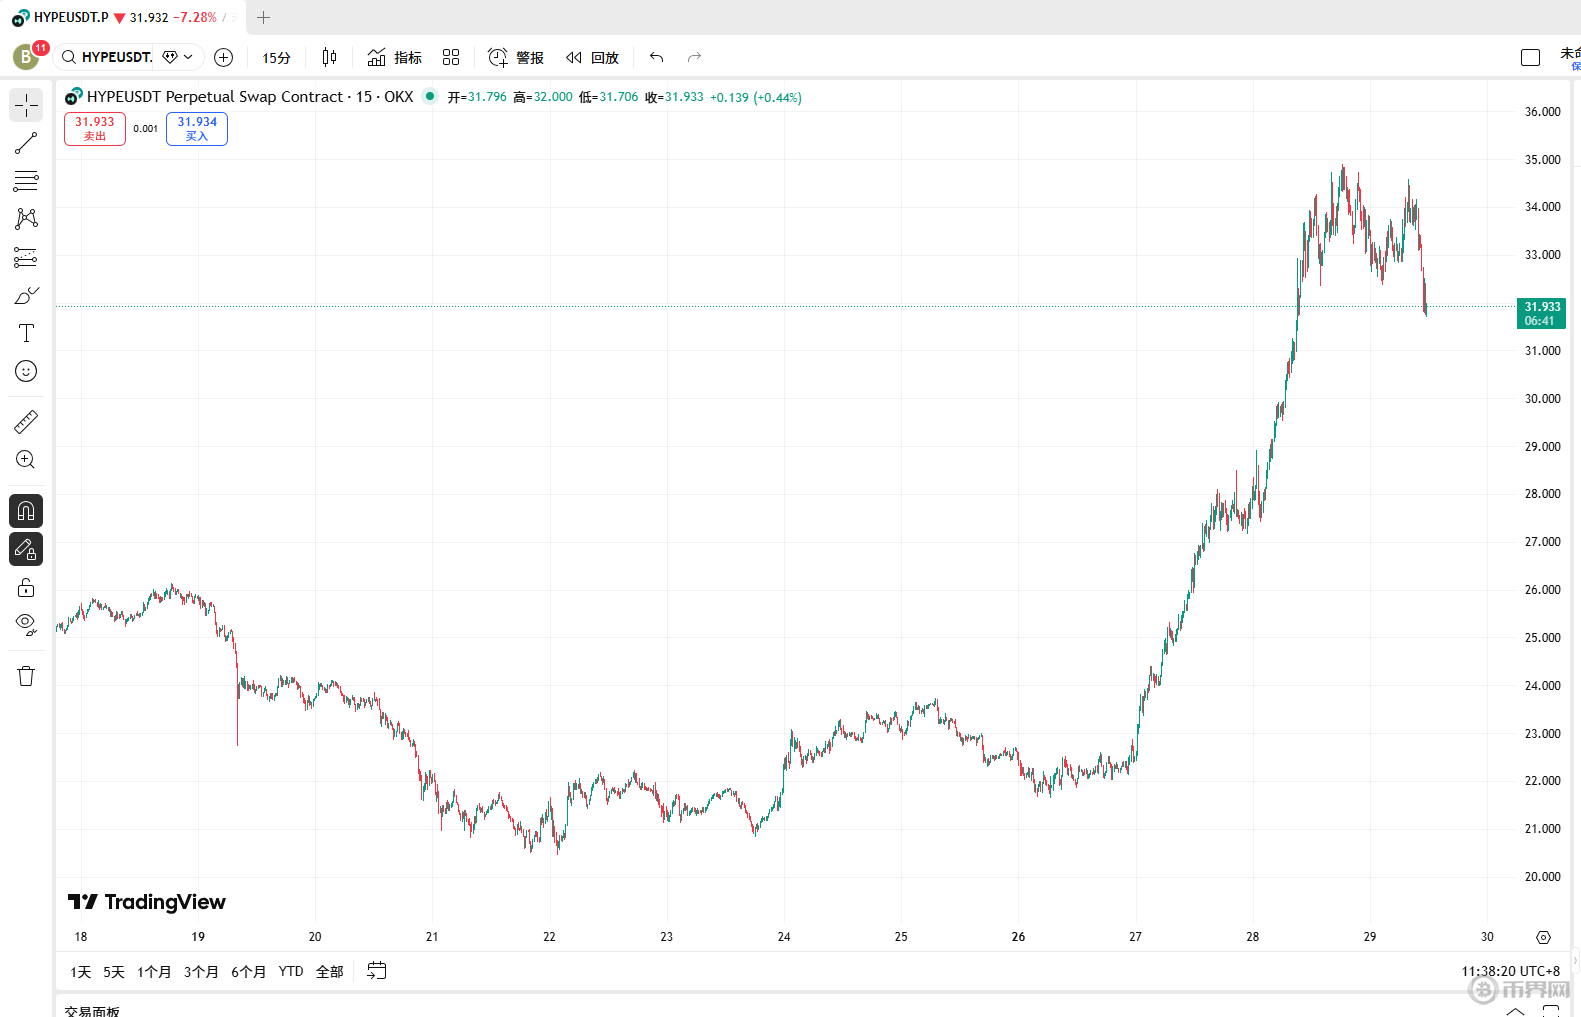The height and width of the screenshot is (1017, 1581).
Task: Open the Fibonacci retracement tool
Action: [26, 181]
